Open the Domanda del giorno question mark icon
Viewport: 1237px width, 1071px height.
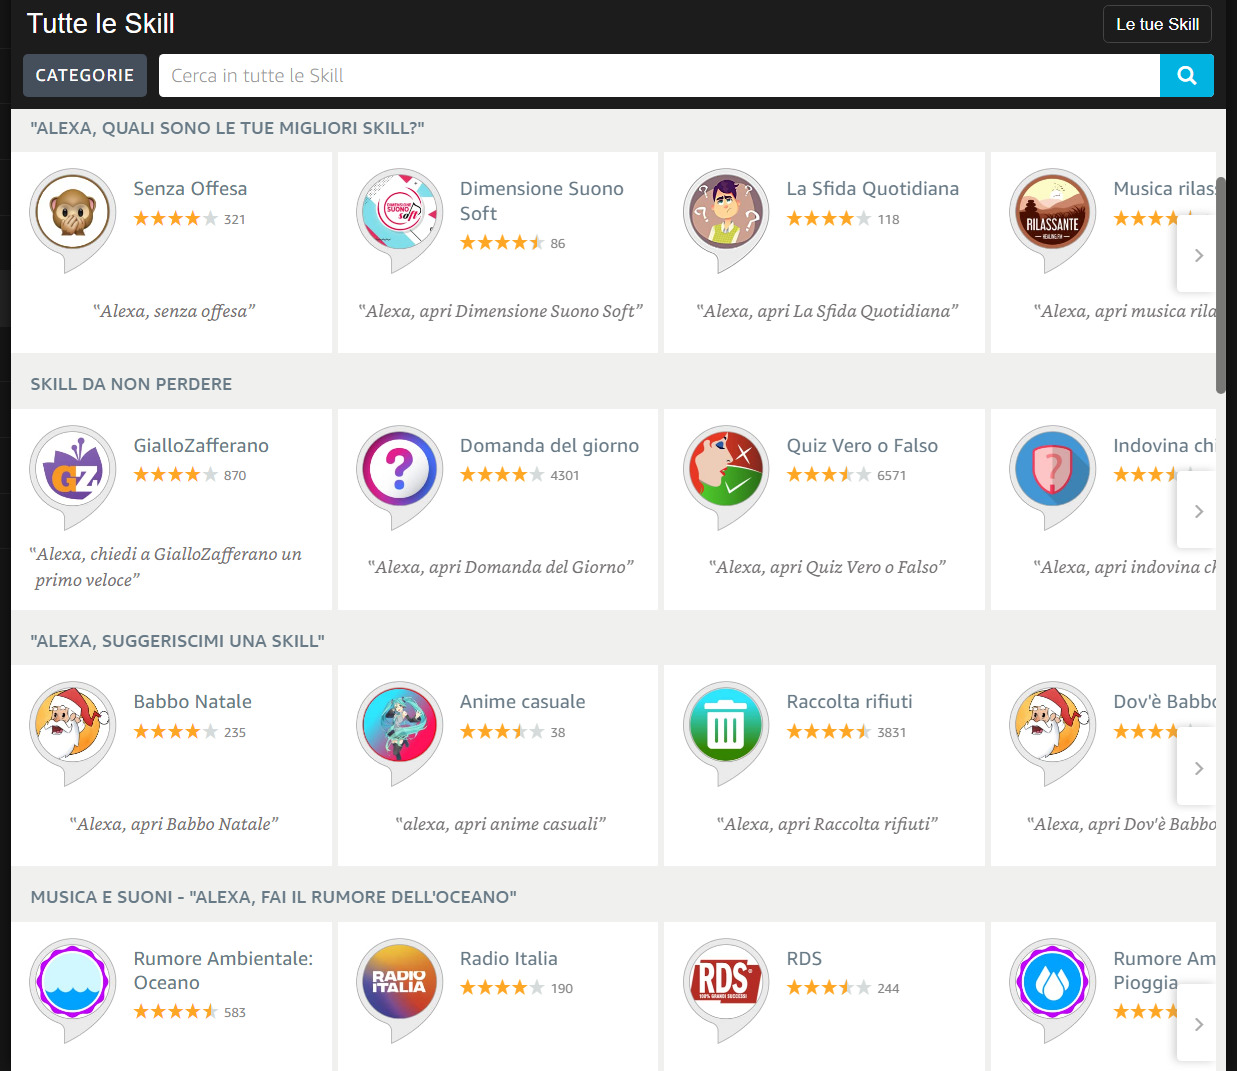pyautogui.click(x=400, y=475)
